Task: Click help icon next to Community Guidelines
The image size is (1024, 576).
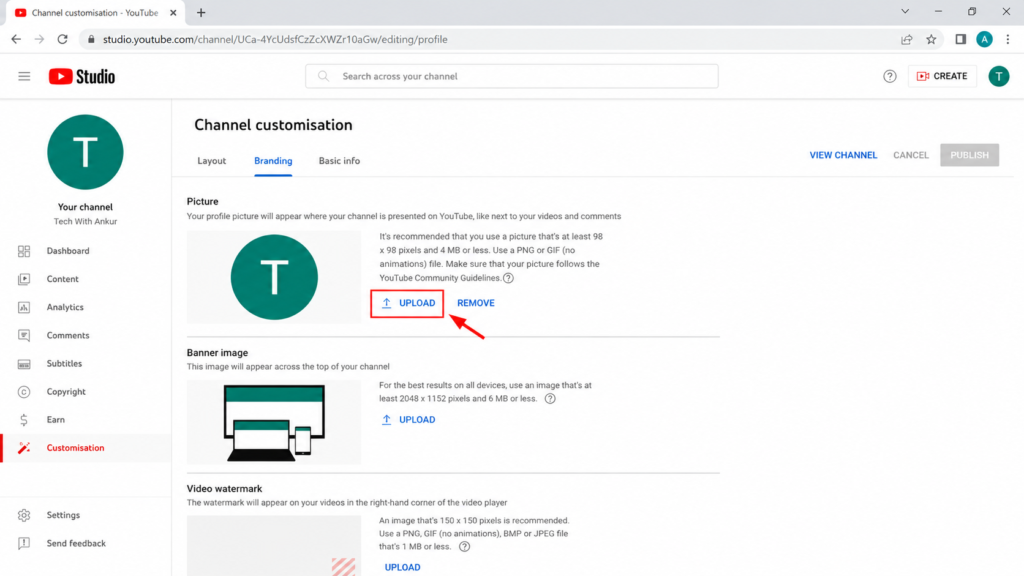Action: pyautogui.click(x=508, y=278)
